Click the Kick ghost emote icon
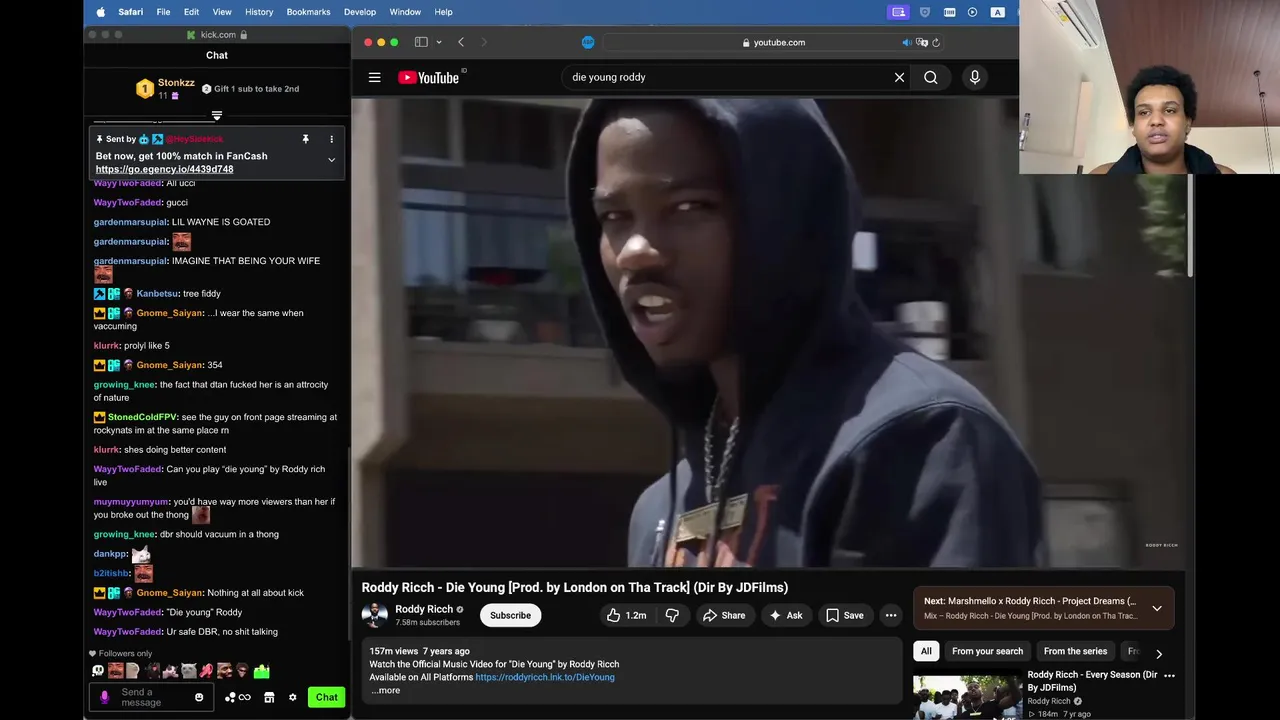This screenshot has height=720, width=1280. point(98,671)
